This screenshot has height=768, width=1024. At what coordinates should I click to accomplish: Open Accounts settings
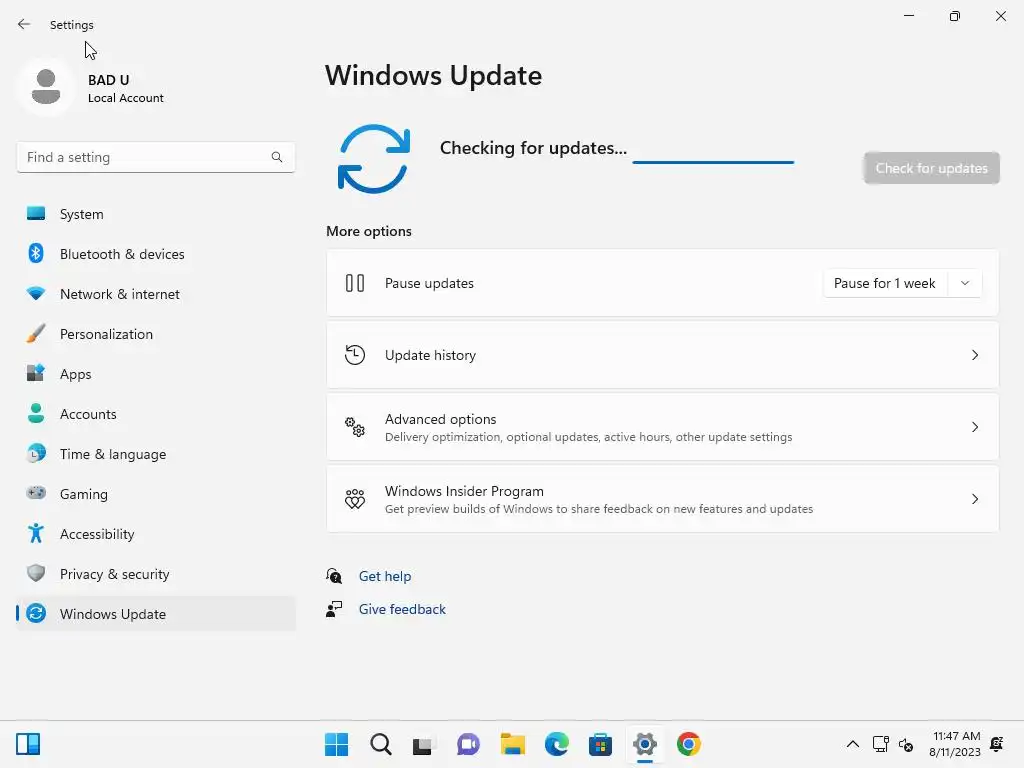point(156,413)
